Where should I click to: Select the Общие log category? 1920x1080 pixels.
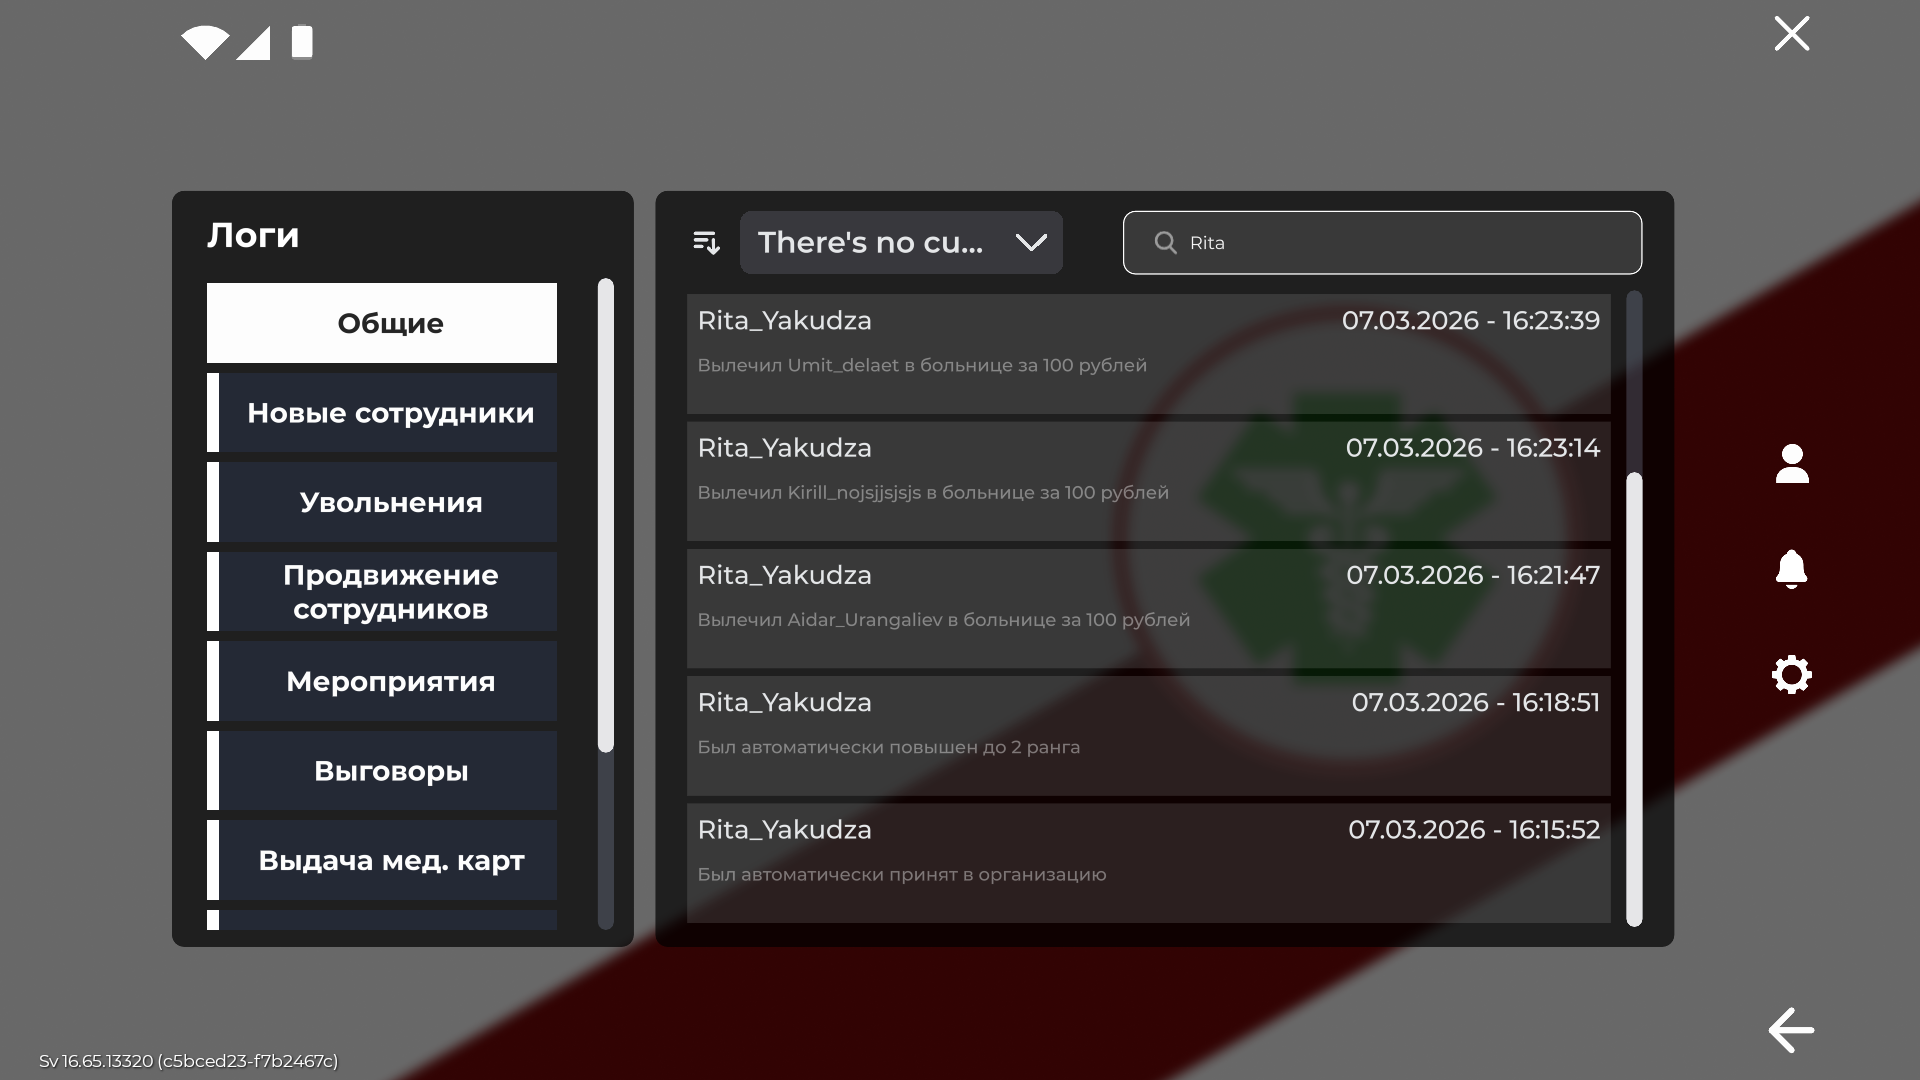tap(382, 323)
